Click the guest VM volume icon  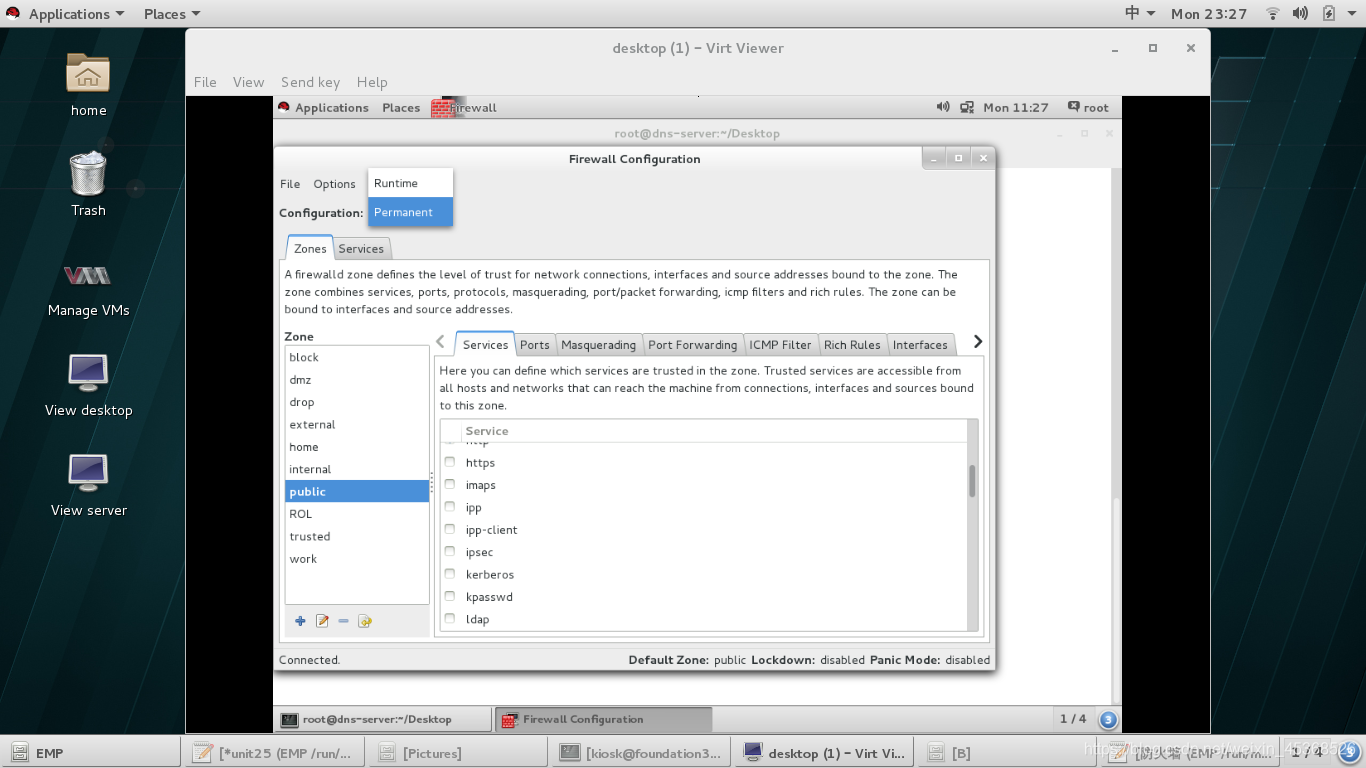point(943,107)
